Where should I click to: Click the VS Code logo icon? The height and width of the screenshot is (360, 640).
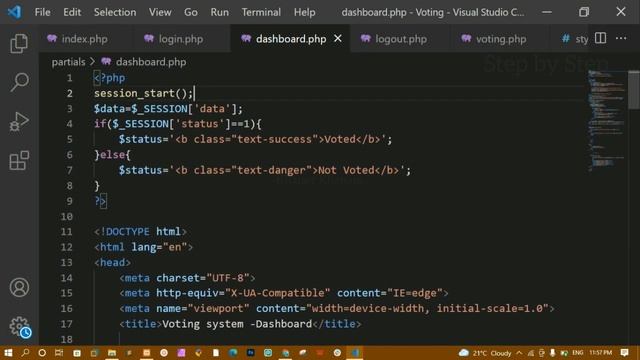[14, 12]
